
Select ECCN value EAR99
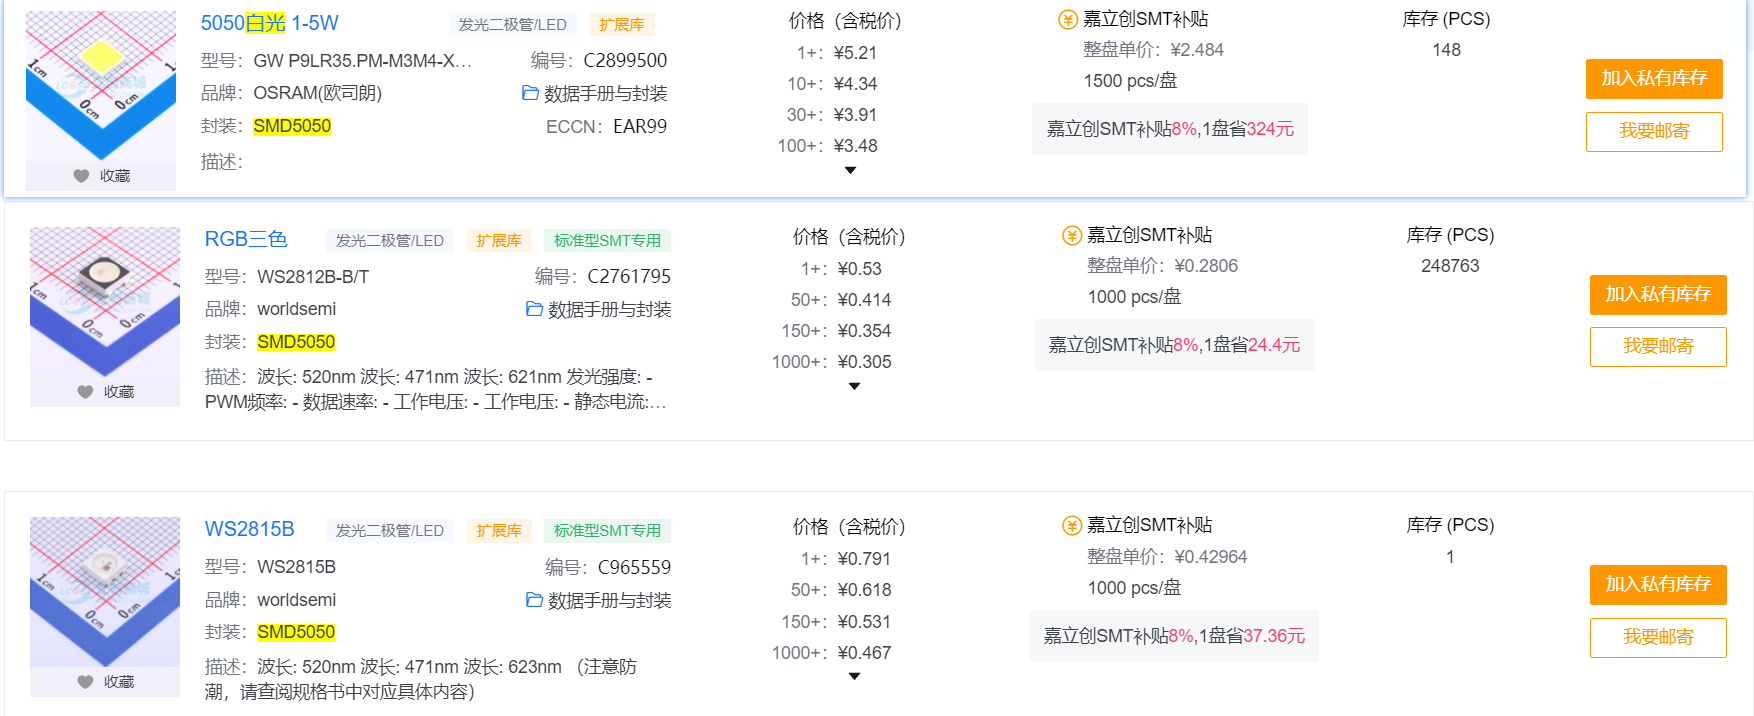640,127
